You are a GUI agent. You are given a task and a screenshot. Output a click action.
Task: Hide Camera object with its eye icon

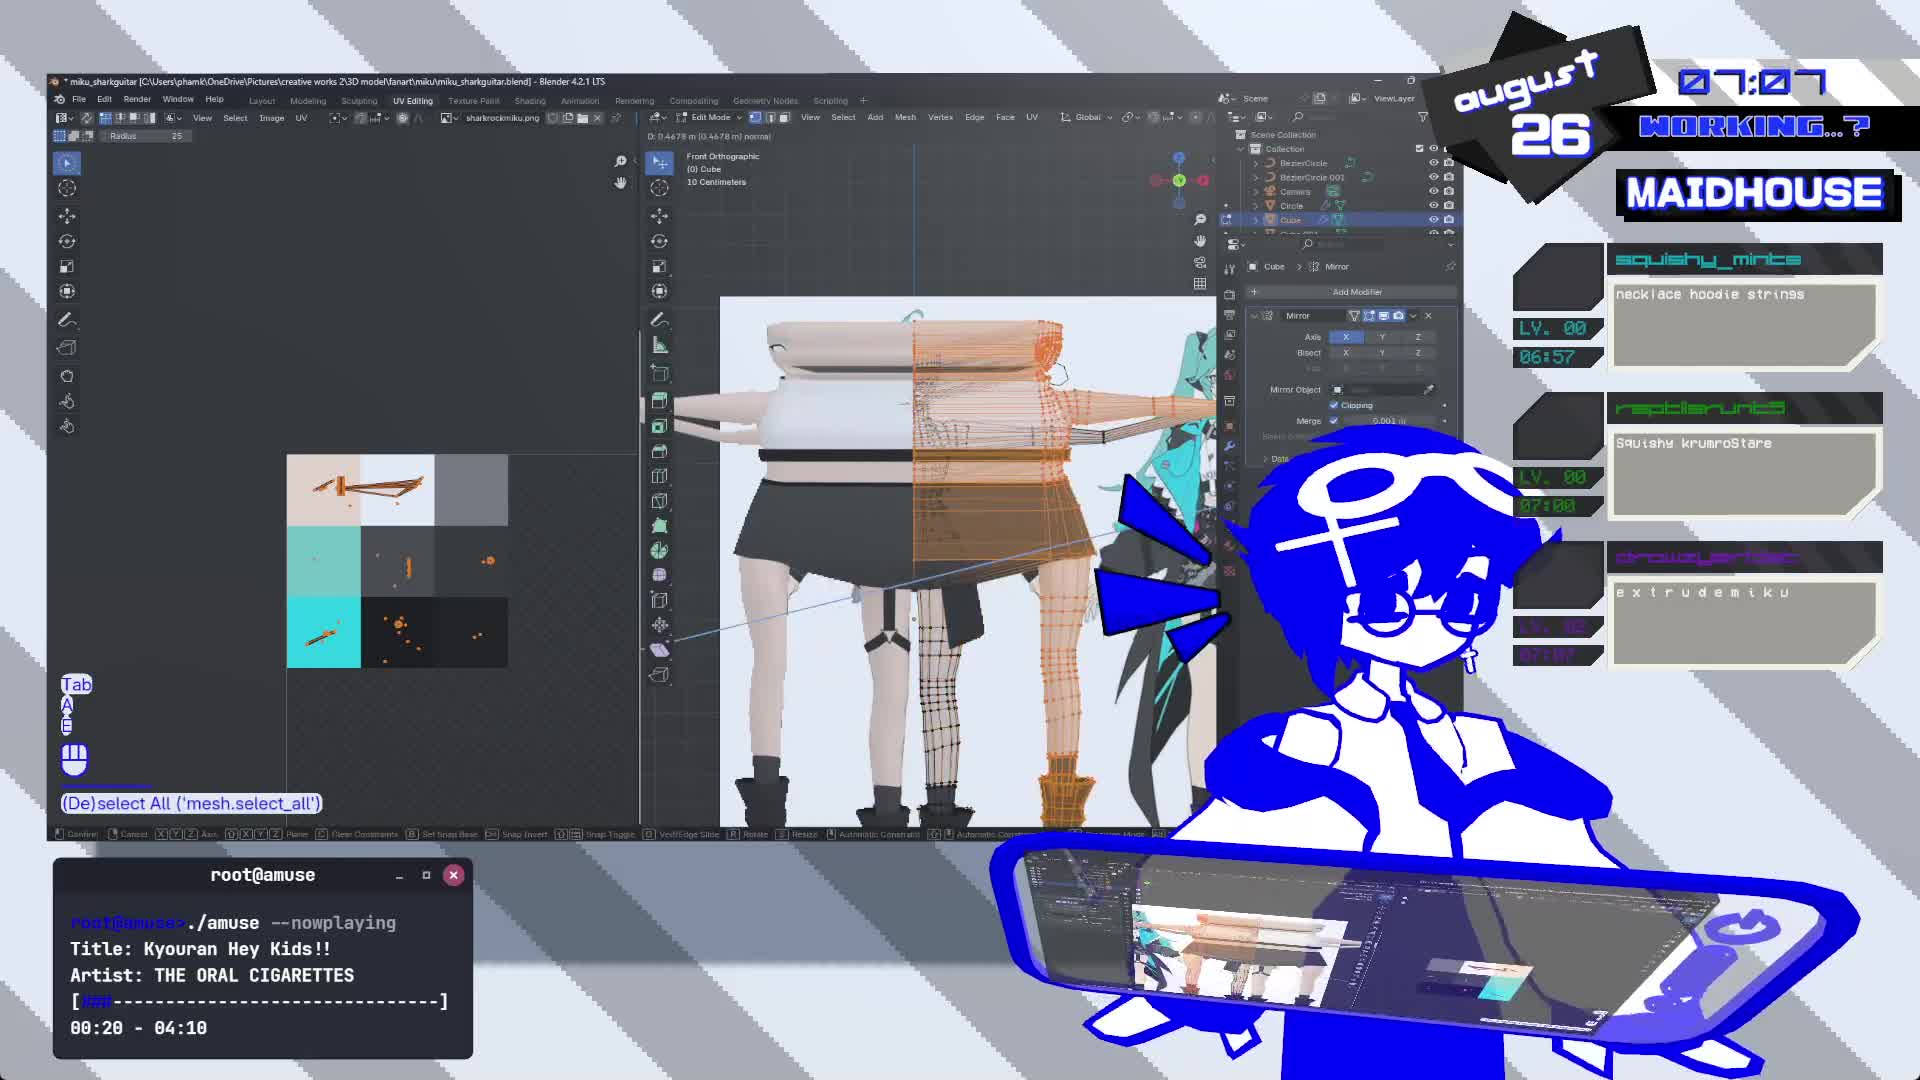click(1433, 191)
